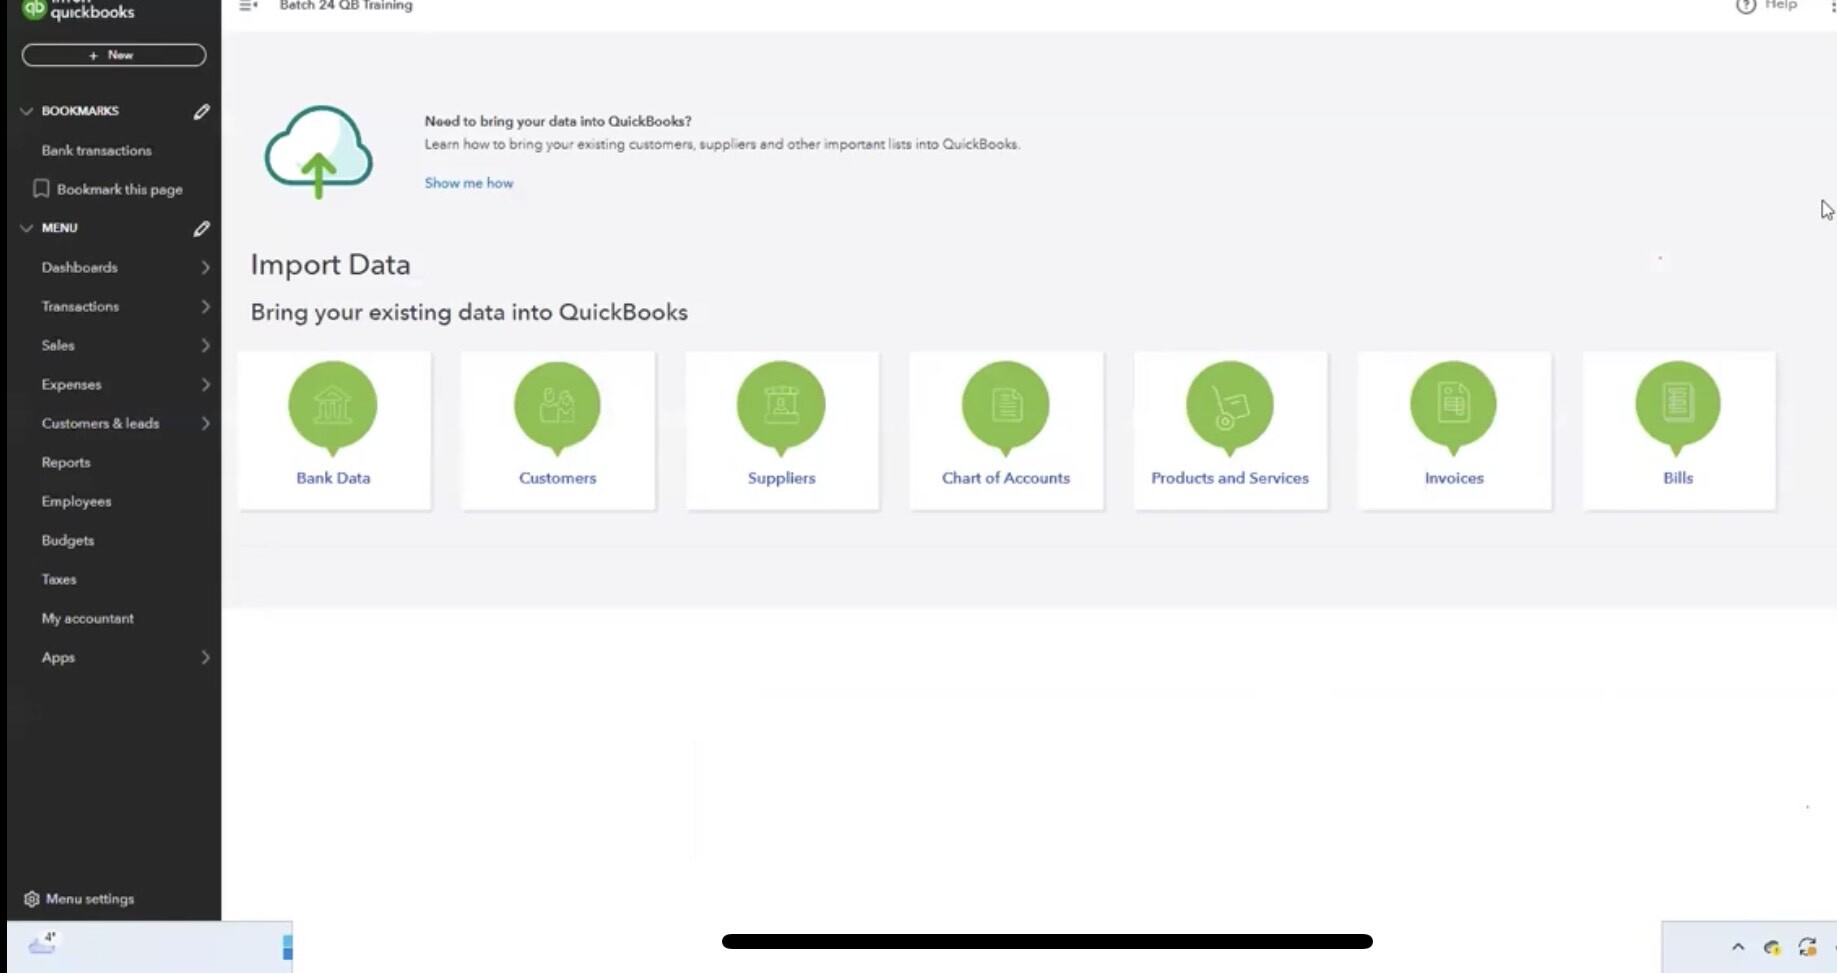The height and width of the screenshot is (973, 1837).
Task: Click the Chart of Accounts icon
Action: [x=1006, y=408]
